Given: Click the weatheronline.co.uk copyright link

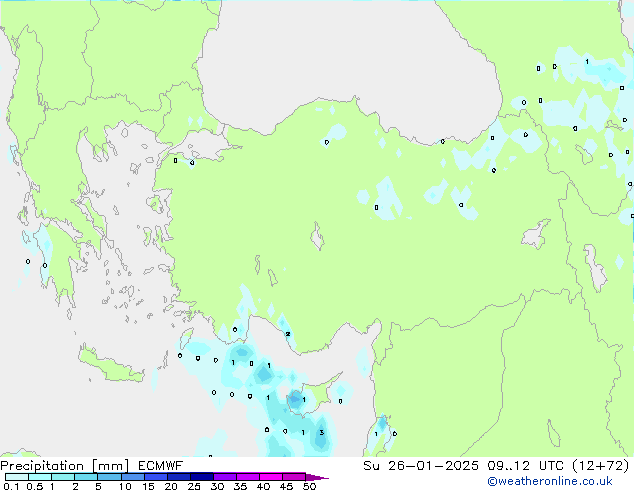Looking at the screenshot, I should coord(564,482).
